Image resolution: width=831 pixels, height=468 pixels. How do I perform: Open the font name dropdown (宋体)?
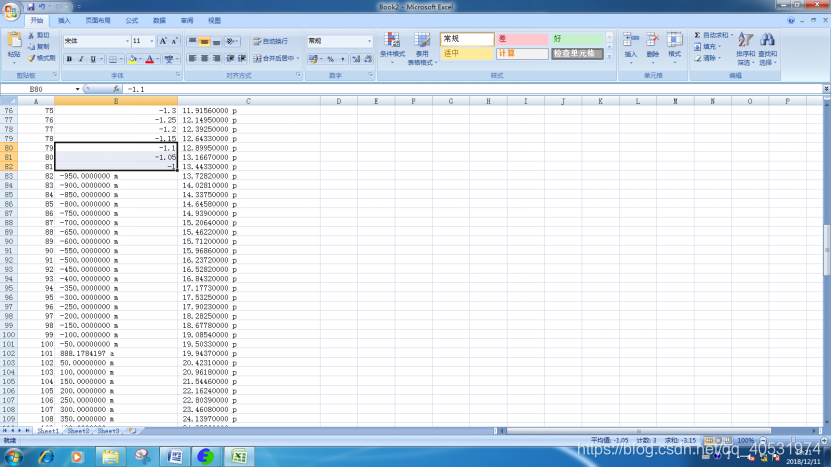(x=127, y=41)
